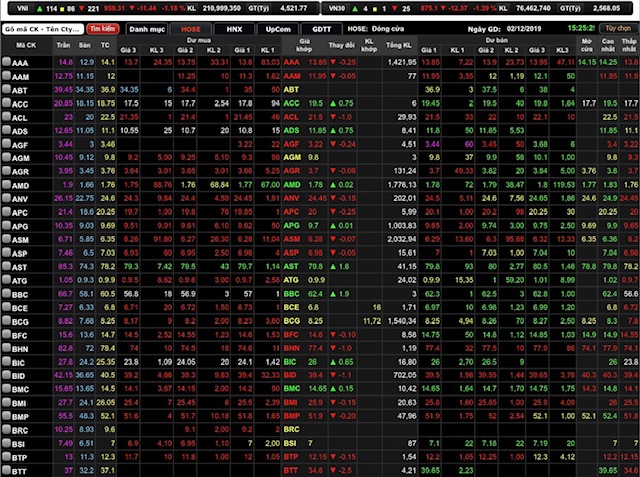640x477 pixels.
Task: Type in the Gõ mã CK field
Action: [x=42, y=29]
